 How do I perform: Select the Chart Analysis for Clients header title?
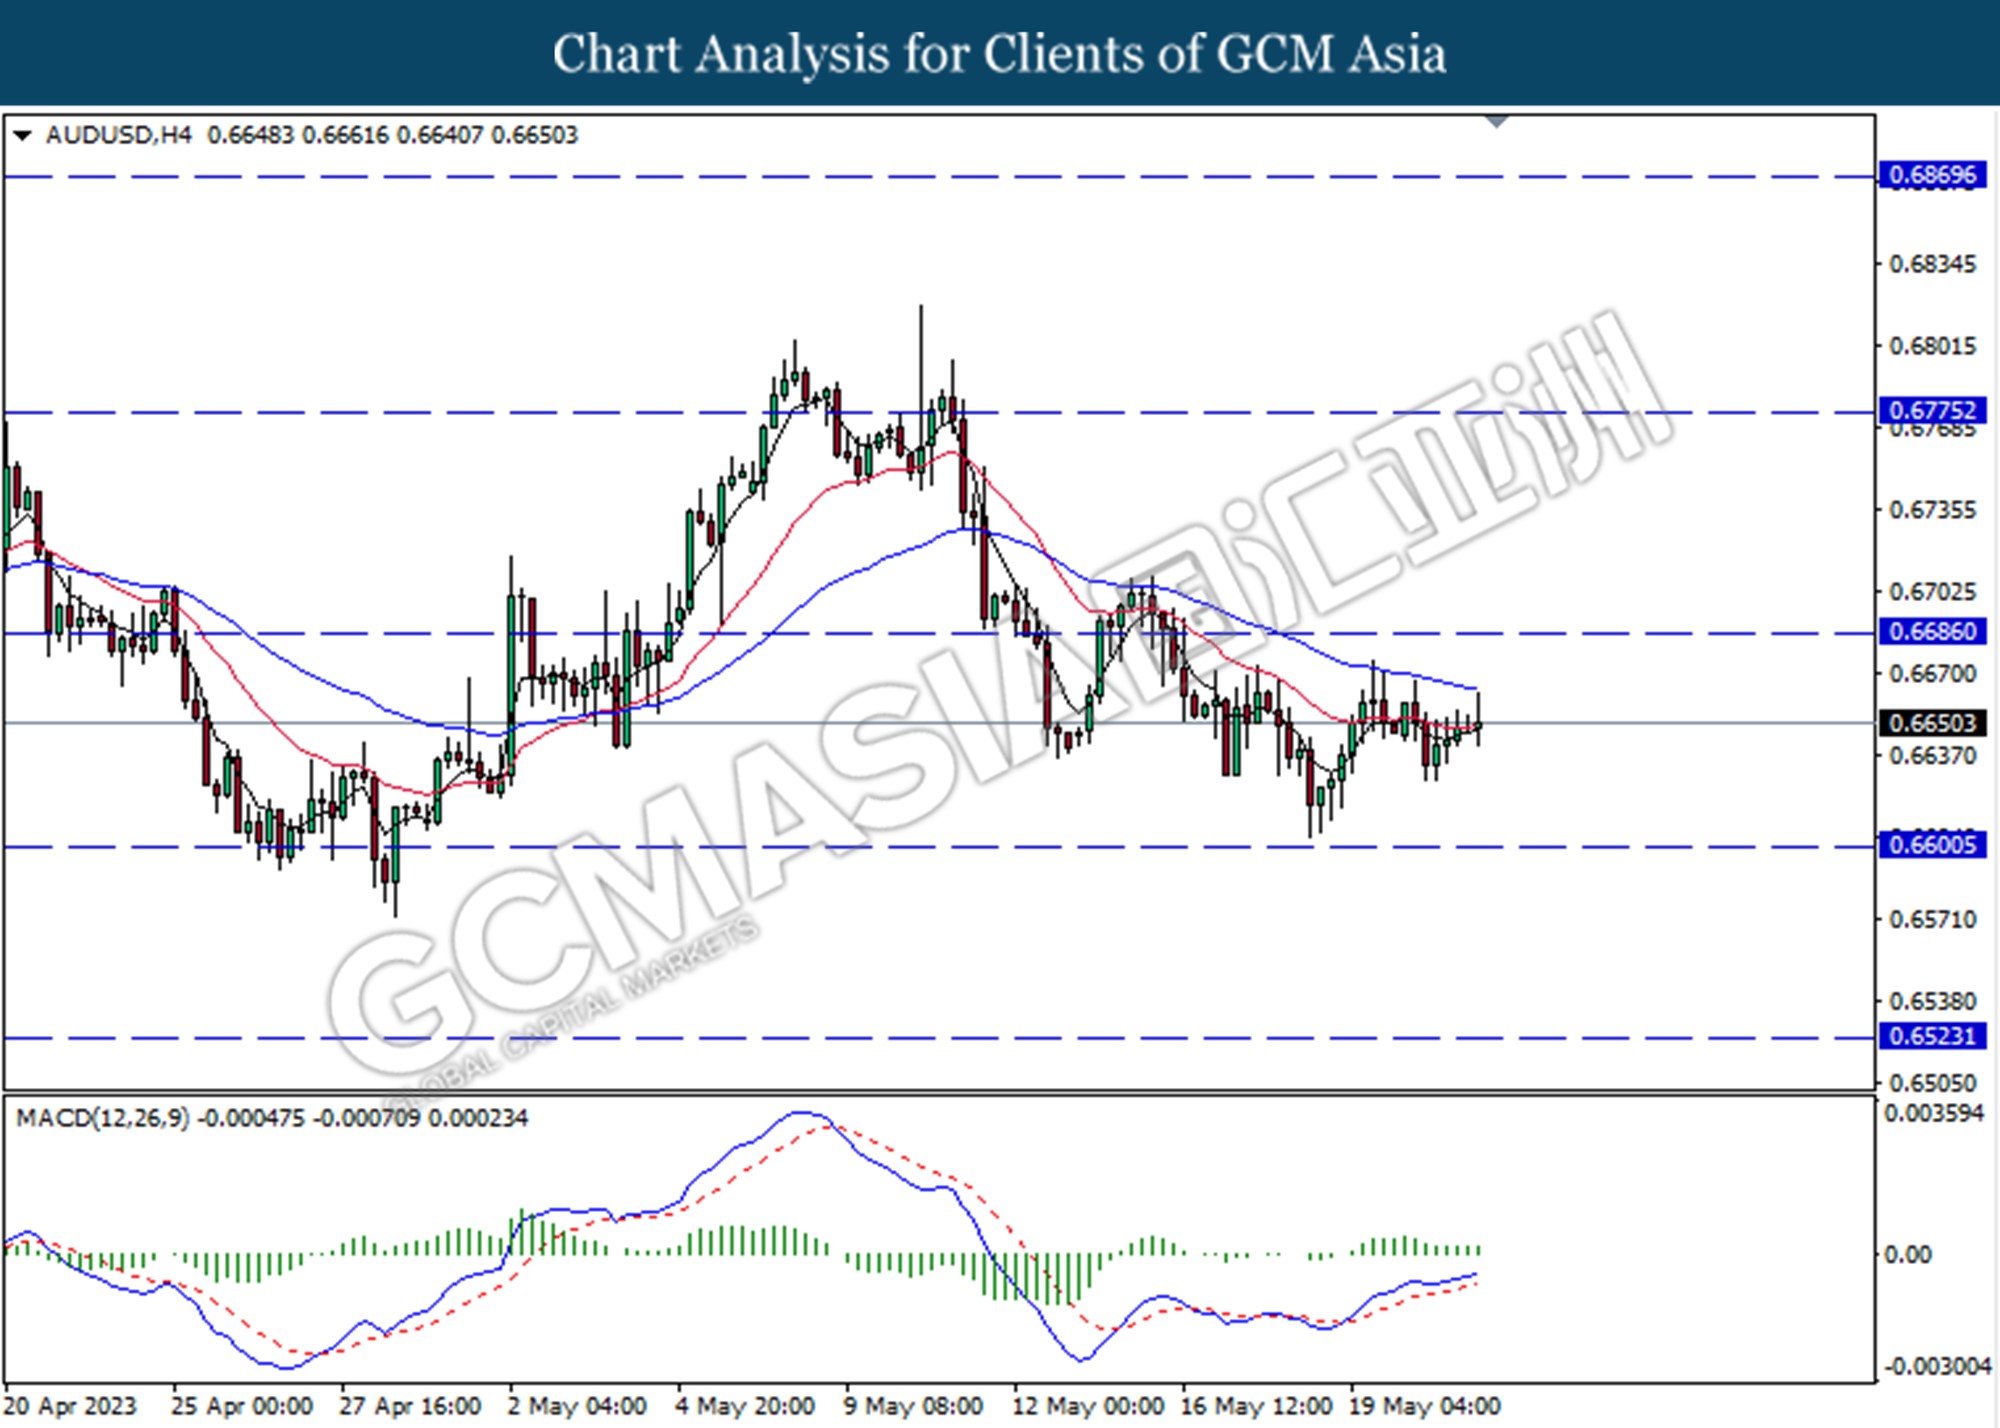(999, 54)
